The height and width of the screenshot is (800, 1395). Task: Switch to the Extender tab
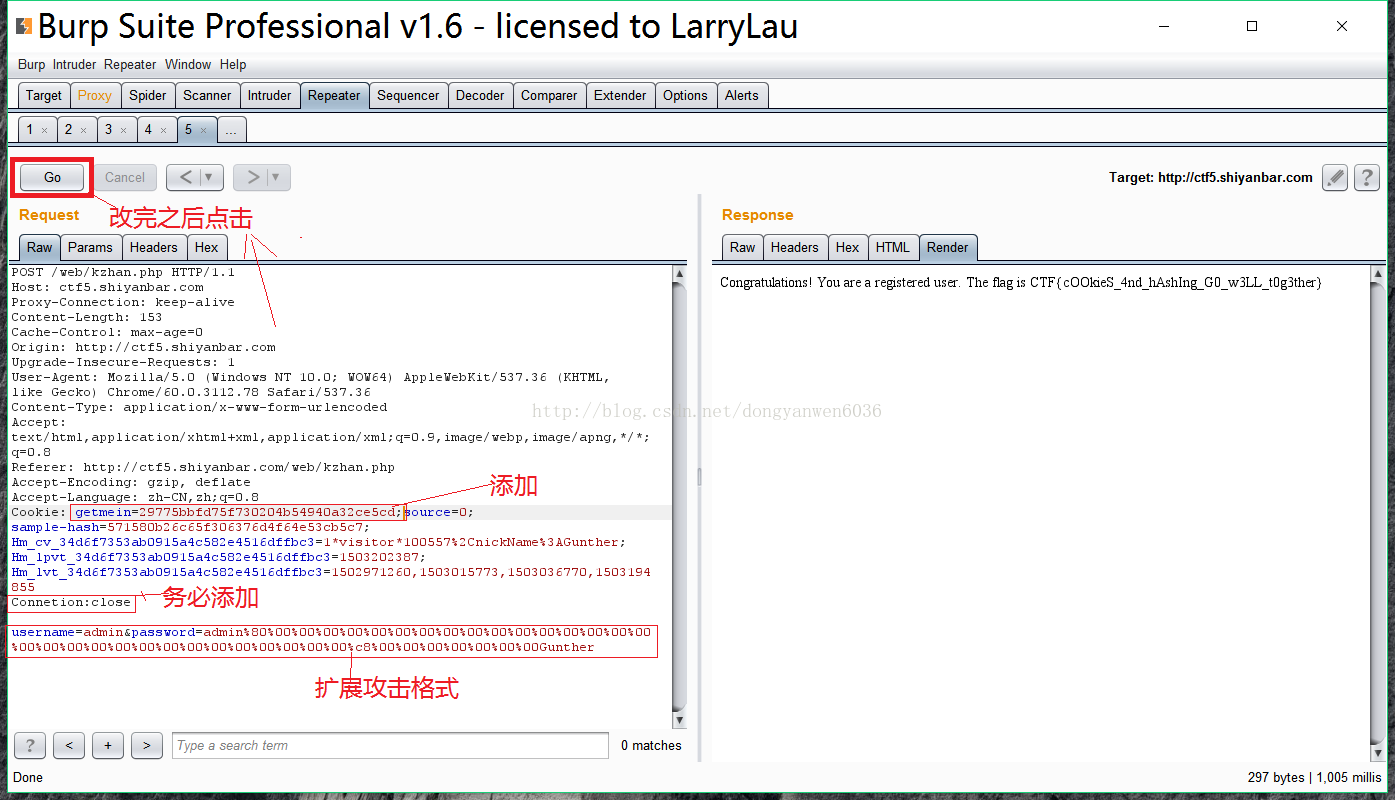coord(620,95)
